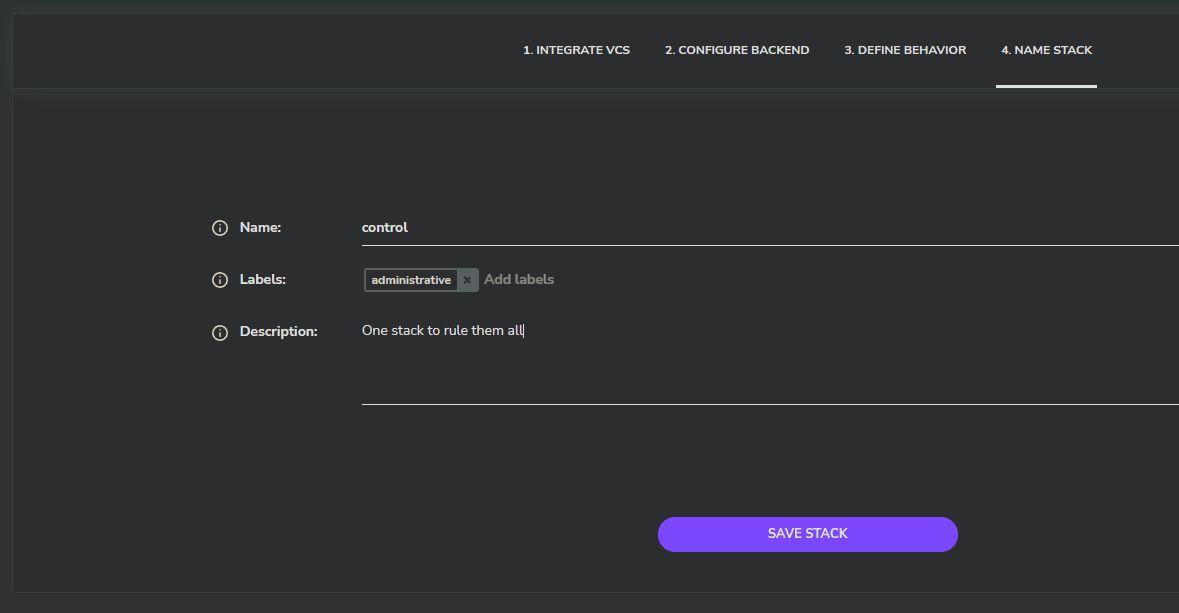The image size is (1179, 613).
Task: Go to the Configure Backend step
Action: (737, 50)
